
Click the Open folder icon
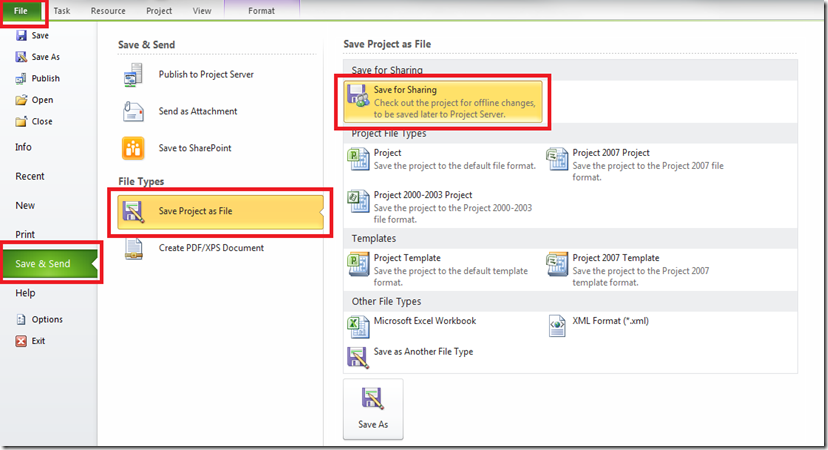click(21, 100)
